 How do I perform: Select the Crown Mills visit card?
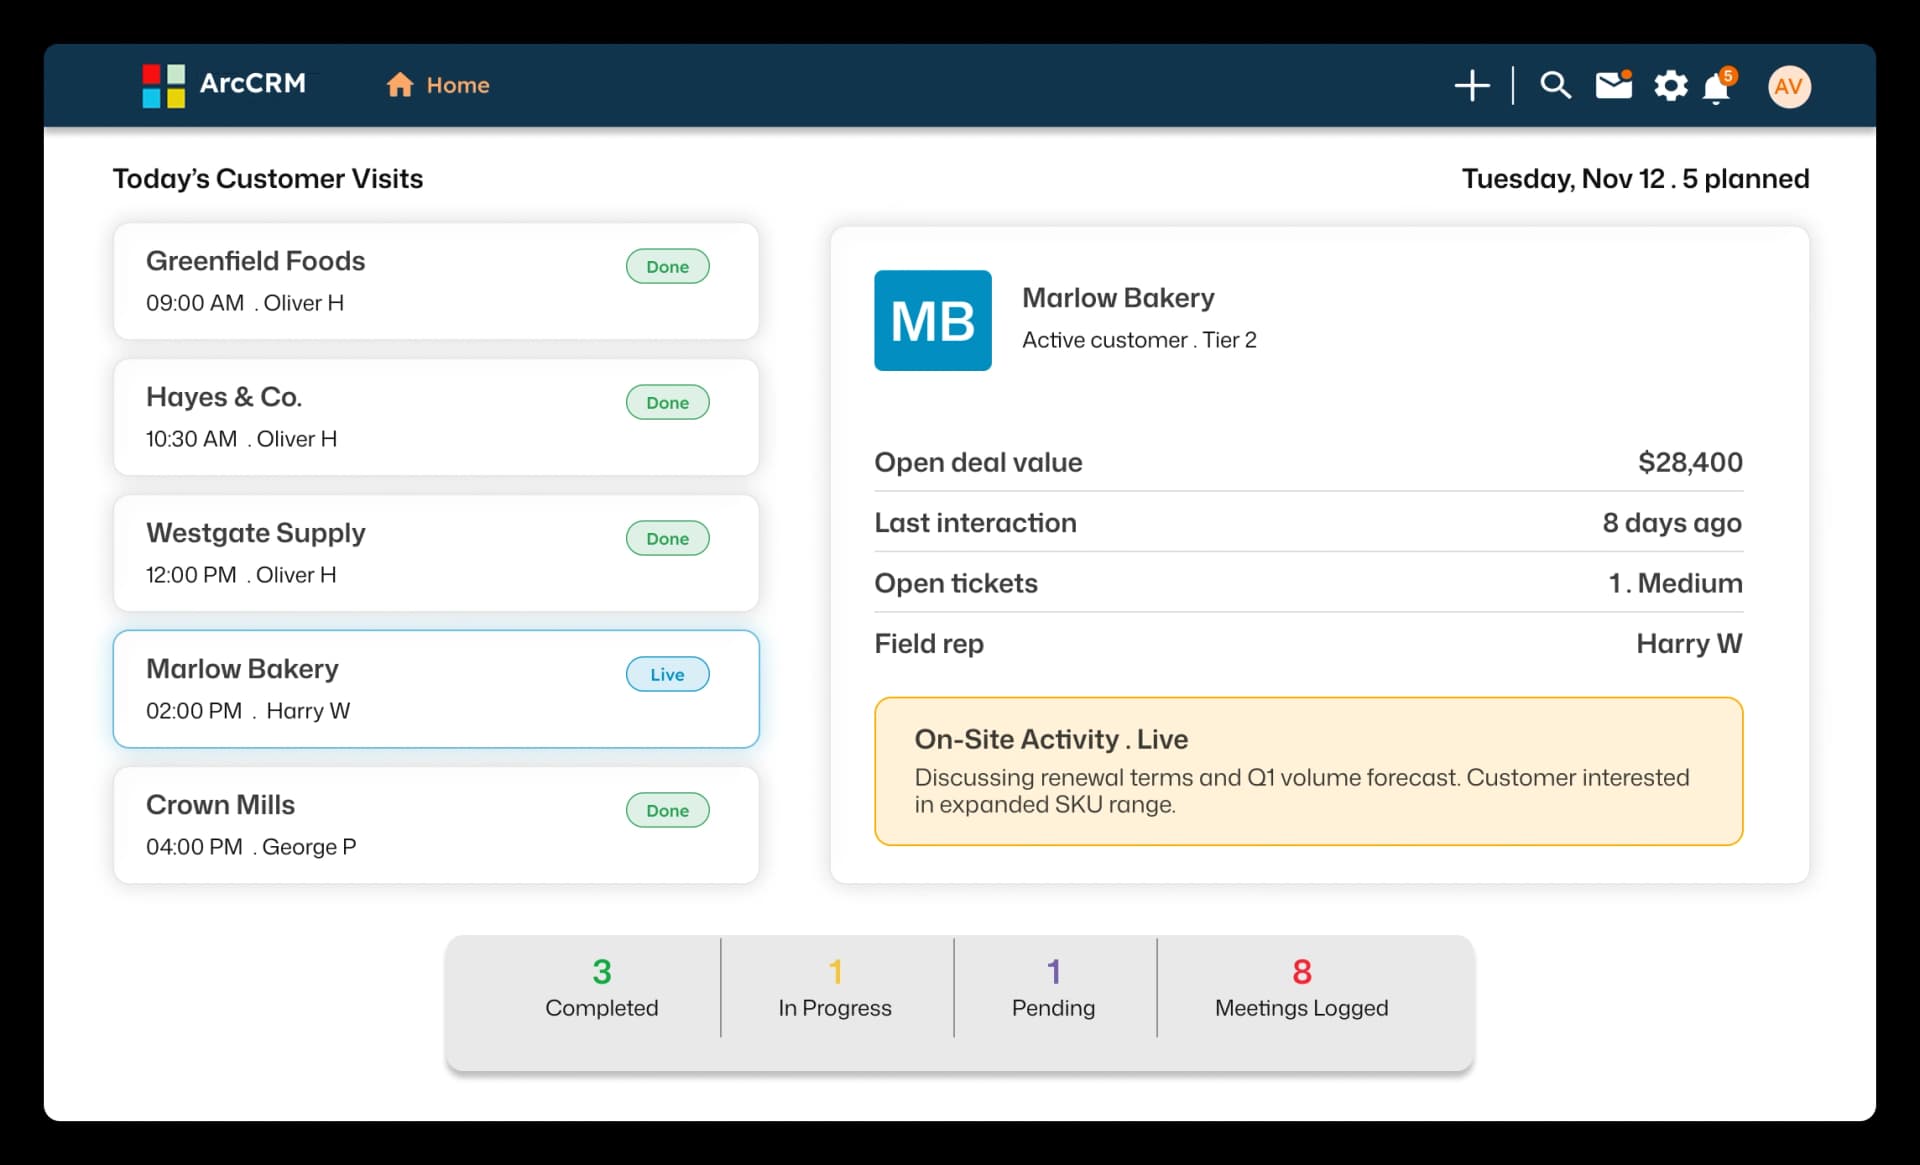coord(436,825)
